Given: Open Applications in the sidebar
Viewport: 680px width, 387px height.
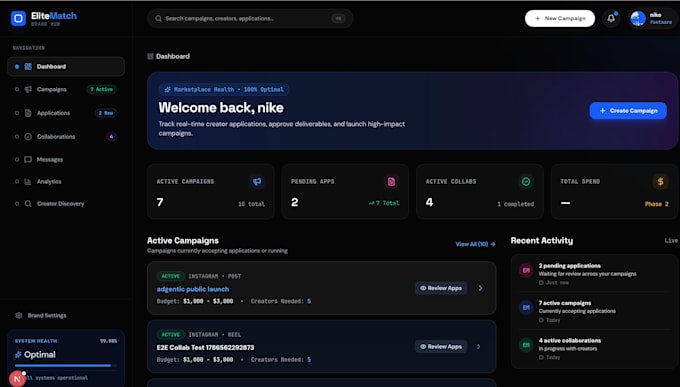Looking at the screenshot, I should [66, 113].
